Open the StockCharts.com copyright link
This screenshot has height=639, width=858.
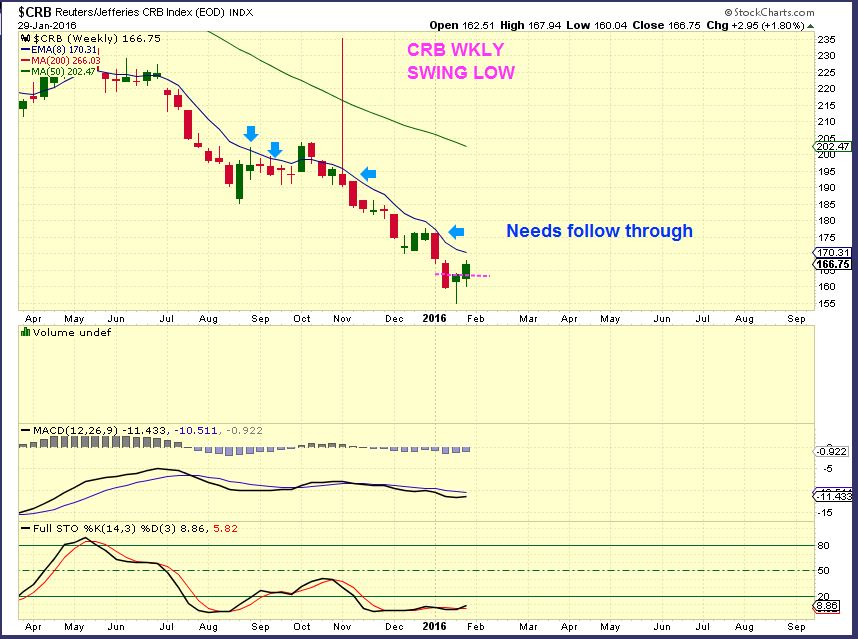[769, 12]
